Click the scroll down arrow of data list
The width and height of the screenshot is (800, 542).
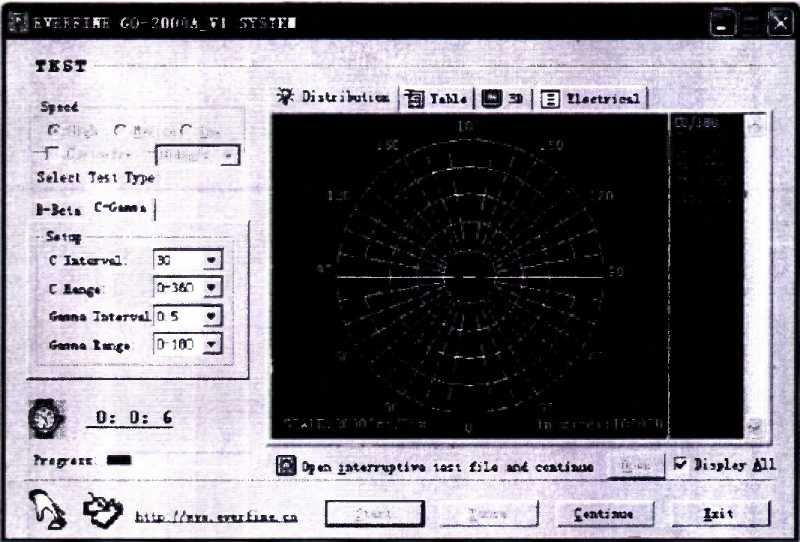pyautogui.click(x=756, y=427)
